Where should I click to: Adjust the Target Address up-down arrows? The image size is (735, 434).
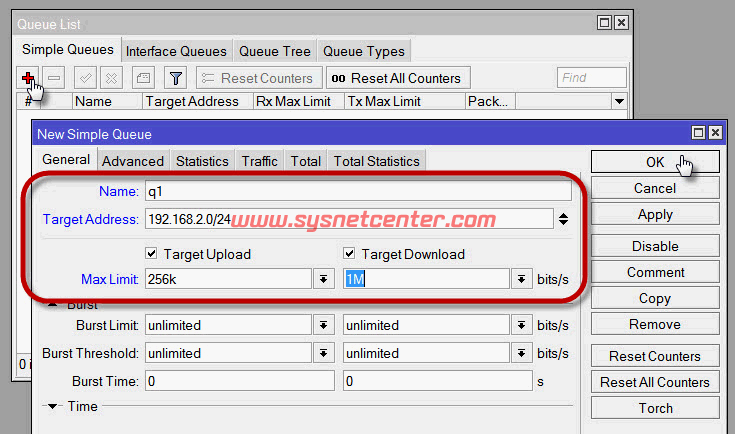pos(564,219)
